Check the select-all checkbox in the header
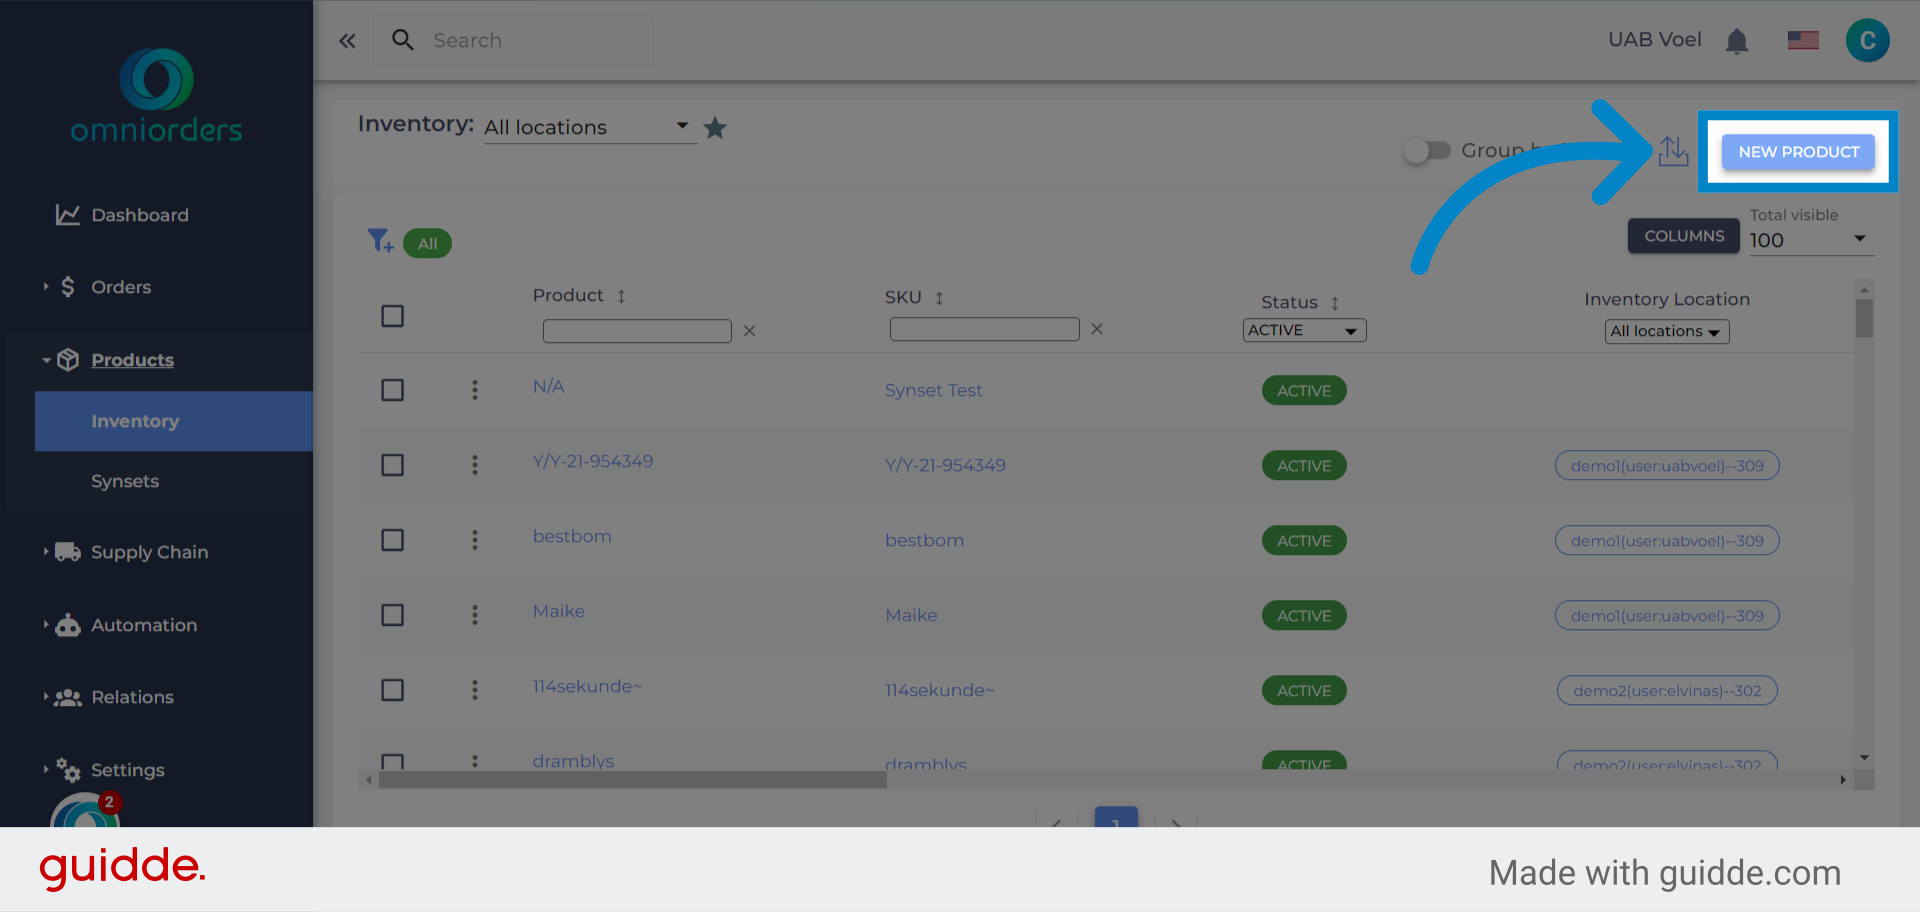The height and width of the screenshot is (912, 1920). click(x=392, y=315)
